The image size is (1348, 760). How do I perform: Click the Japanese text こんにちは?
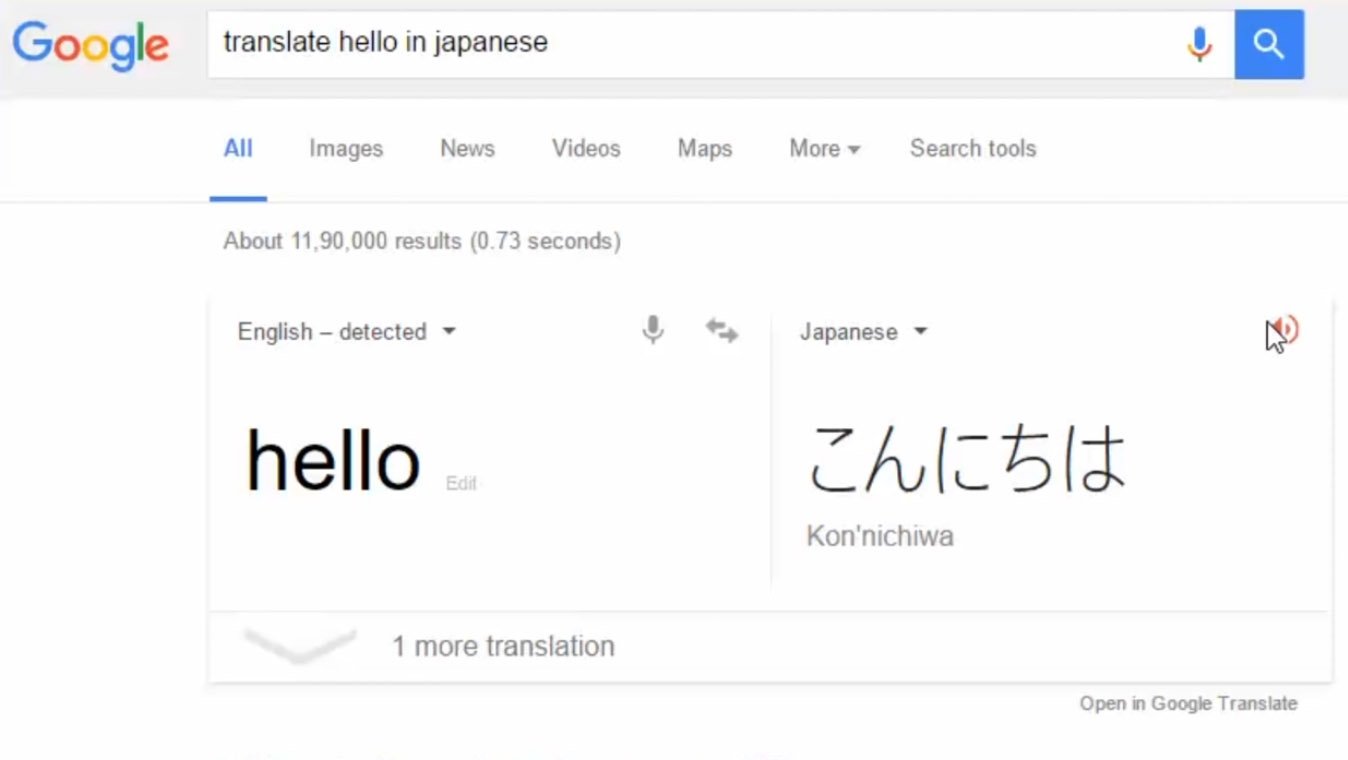966,459
